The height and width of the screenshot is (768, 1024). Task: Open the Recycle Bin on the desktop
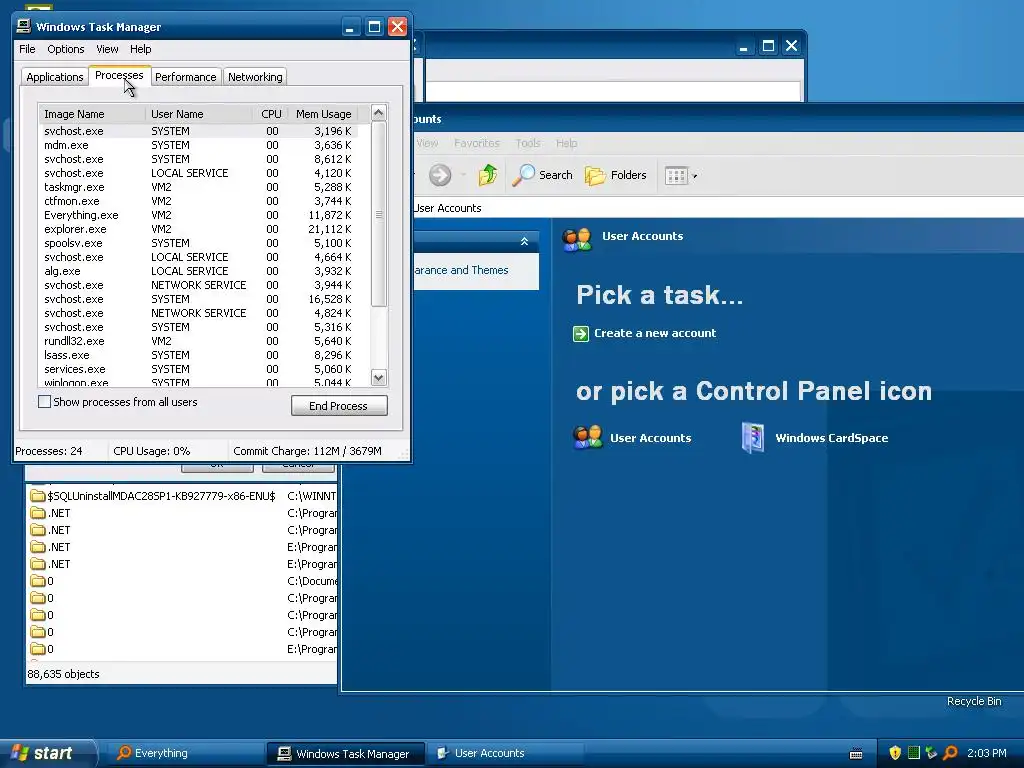tap(974, 701)
